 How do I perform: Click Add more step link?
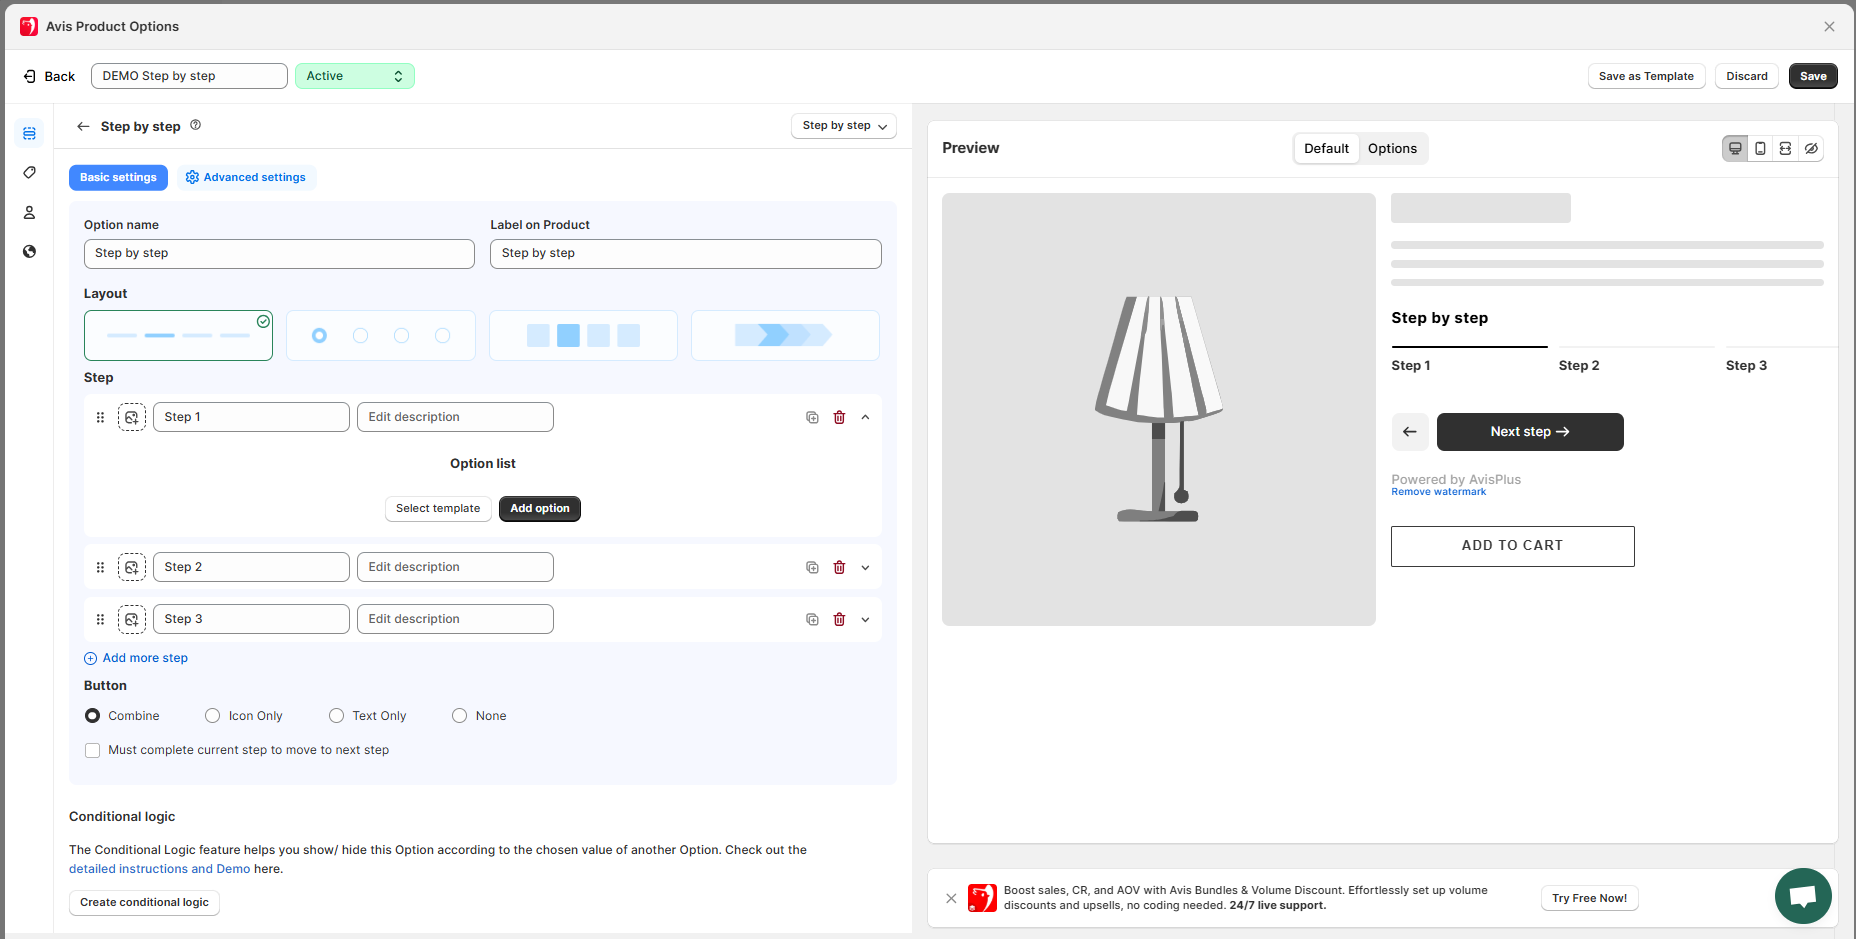[145, 658]
